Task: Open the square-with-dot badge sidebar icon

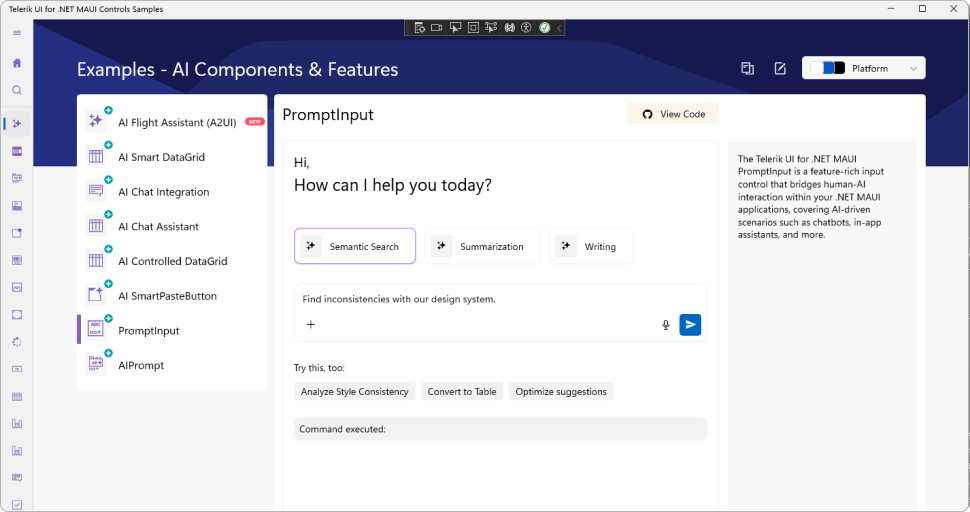Action: tap(17, 233)
